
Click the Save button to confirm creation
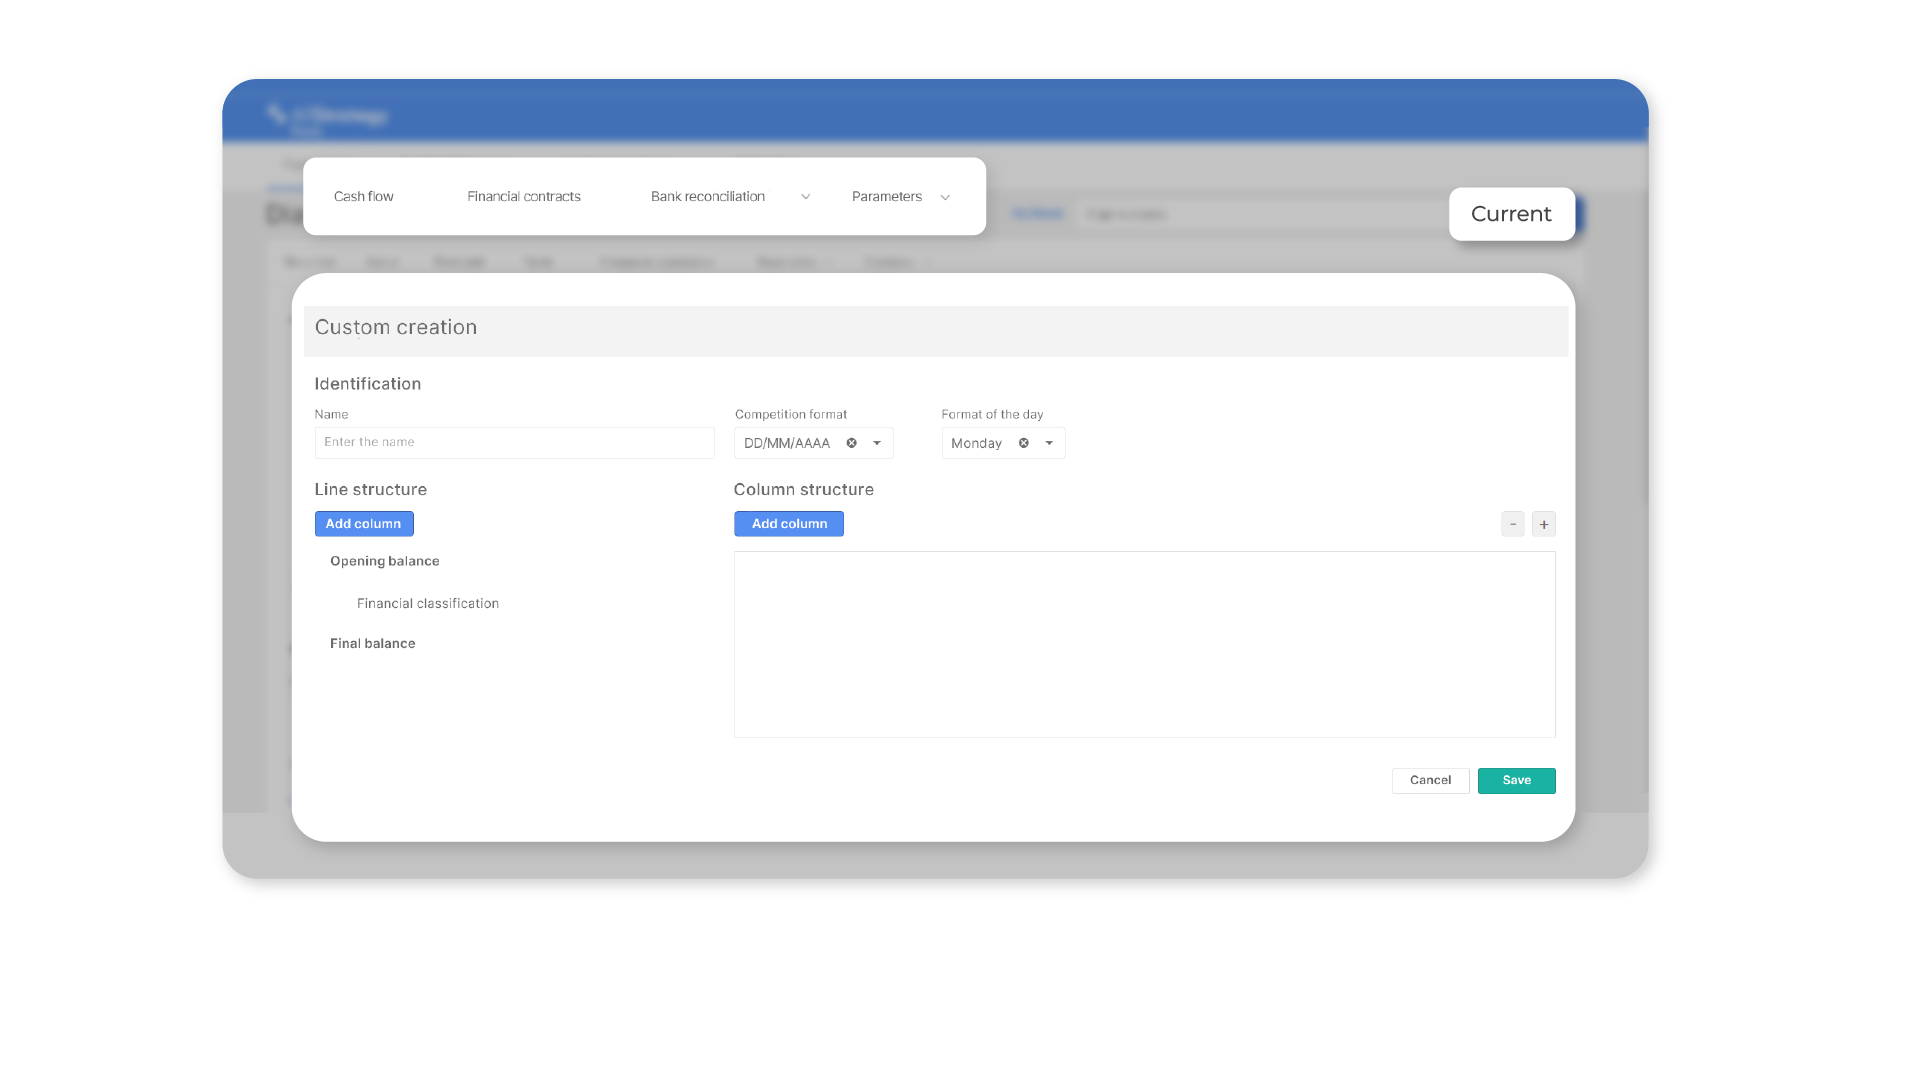tap(1516, 779)
